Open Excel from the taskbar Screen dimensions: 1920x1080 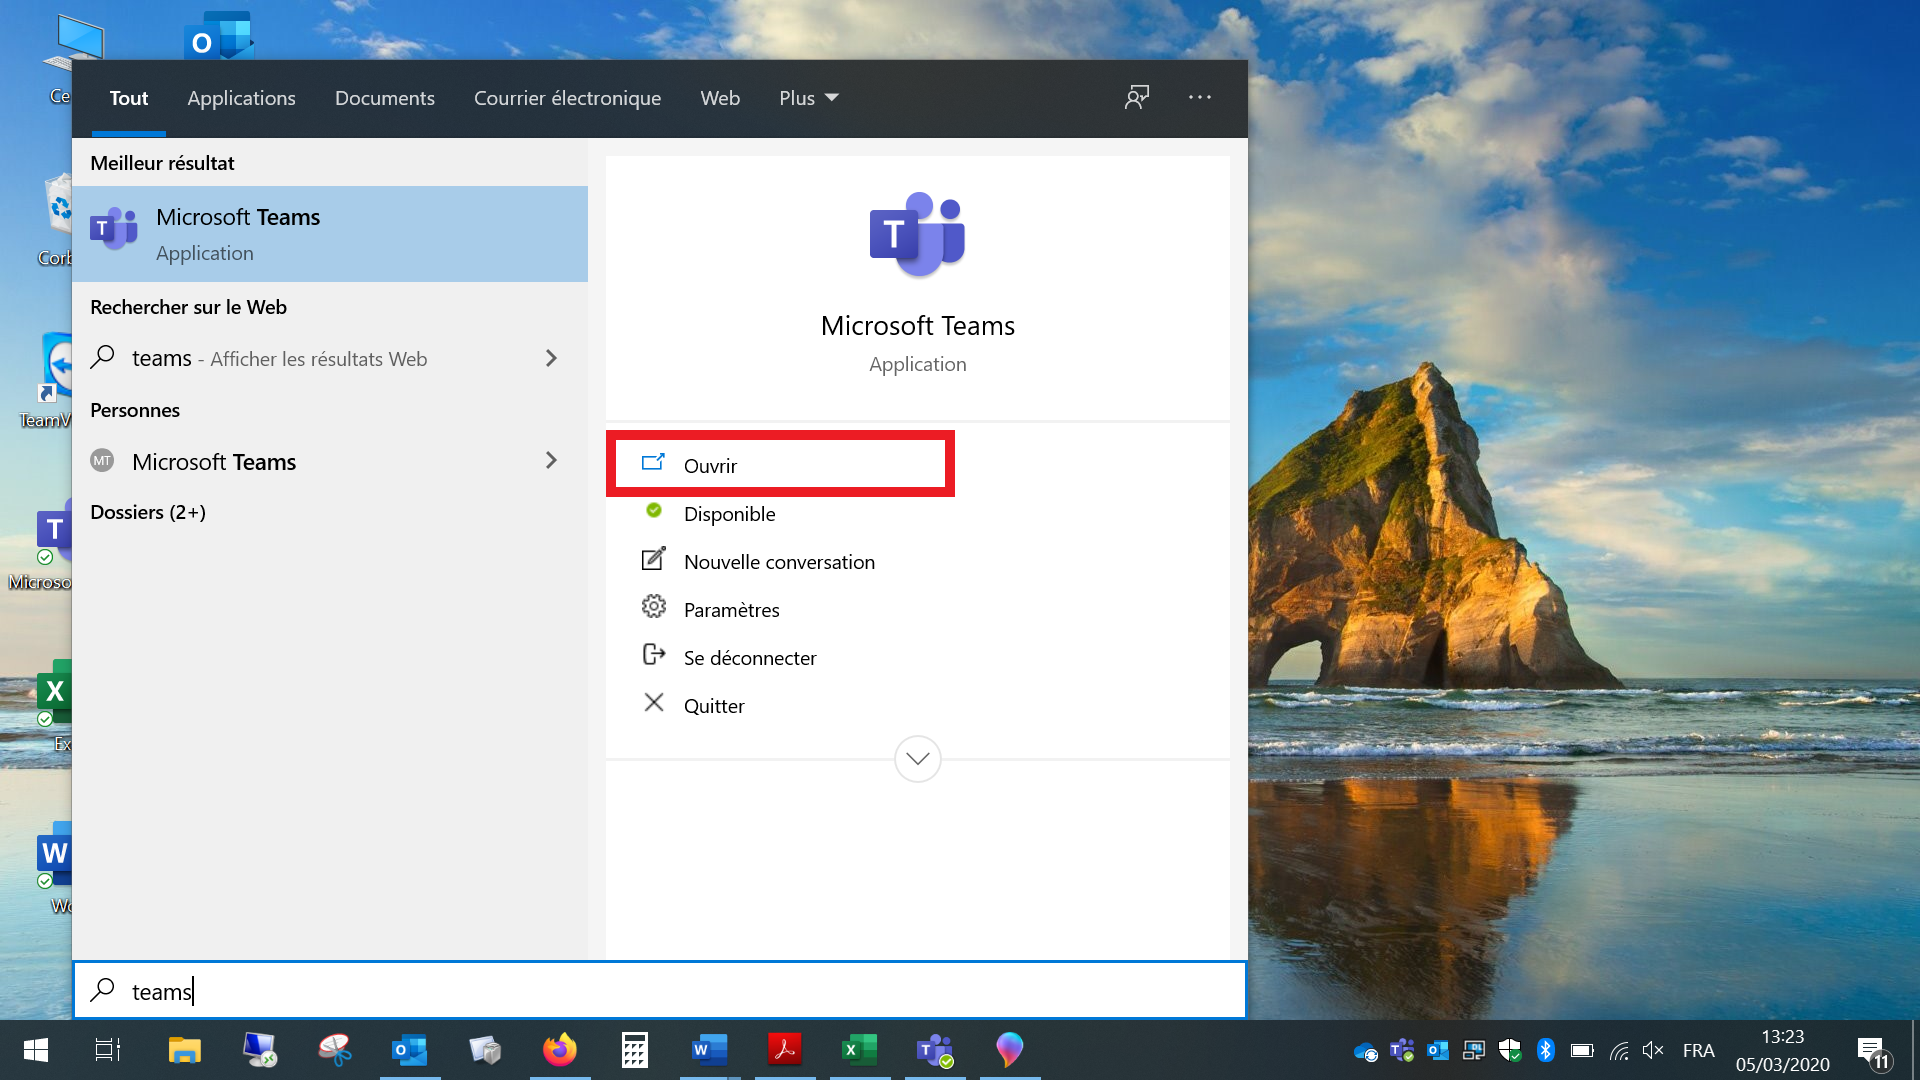point(860,1050)
